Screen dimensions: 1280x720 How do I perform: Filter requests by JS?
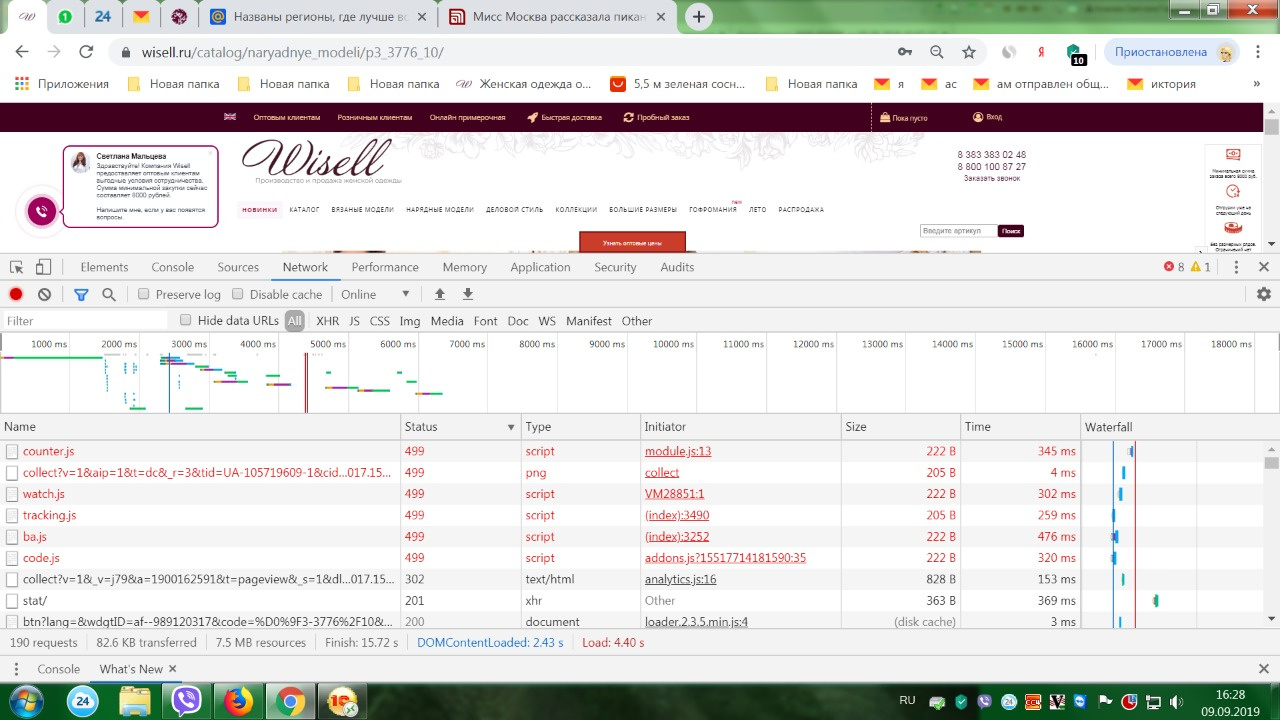point(354,321)
